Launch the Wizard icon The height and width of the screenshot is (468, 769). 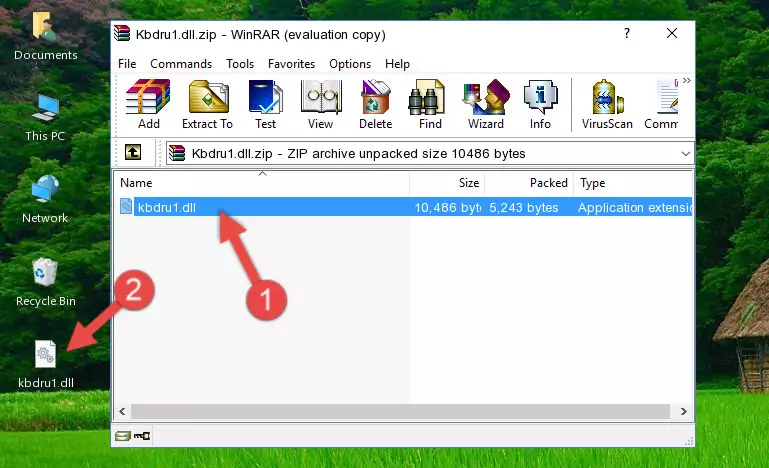[x=486, y=104]
